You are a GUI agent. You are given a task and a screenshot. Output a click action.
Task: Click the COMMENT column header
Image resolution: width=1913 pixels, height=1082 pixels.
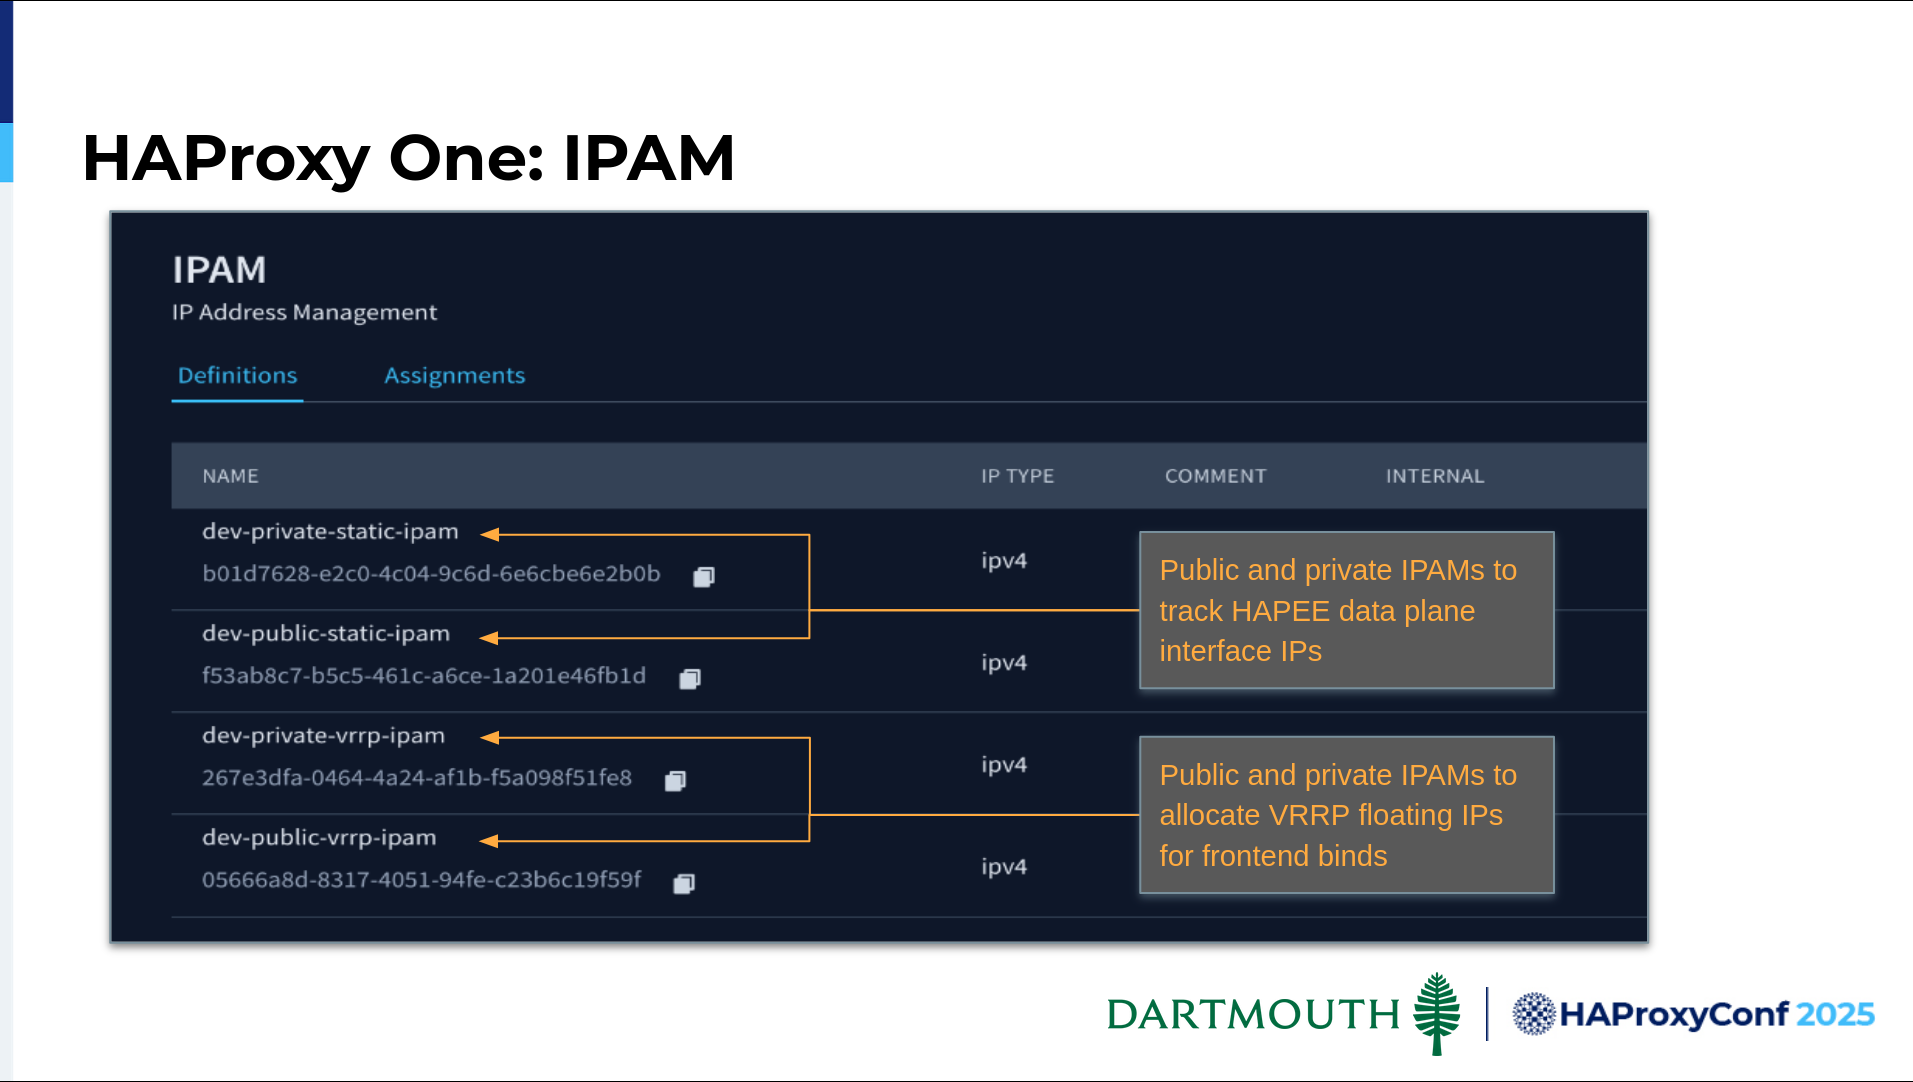click(1215, 476)
